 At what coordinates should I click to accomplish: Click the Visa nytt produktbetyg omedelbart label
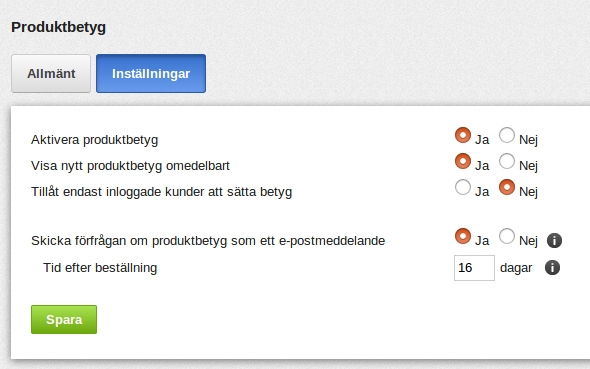click(x=130, y=166)
